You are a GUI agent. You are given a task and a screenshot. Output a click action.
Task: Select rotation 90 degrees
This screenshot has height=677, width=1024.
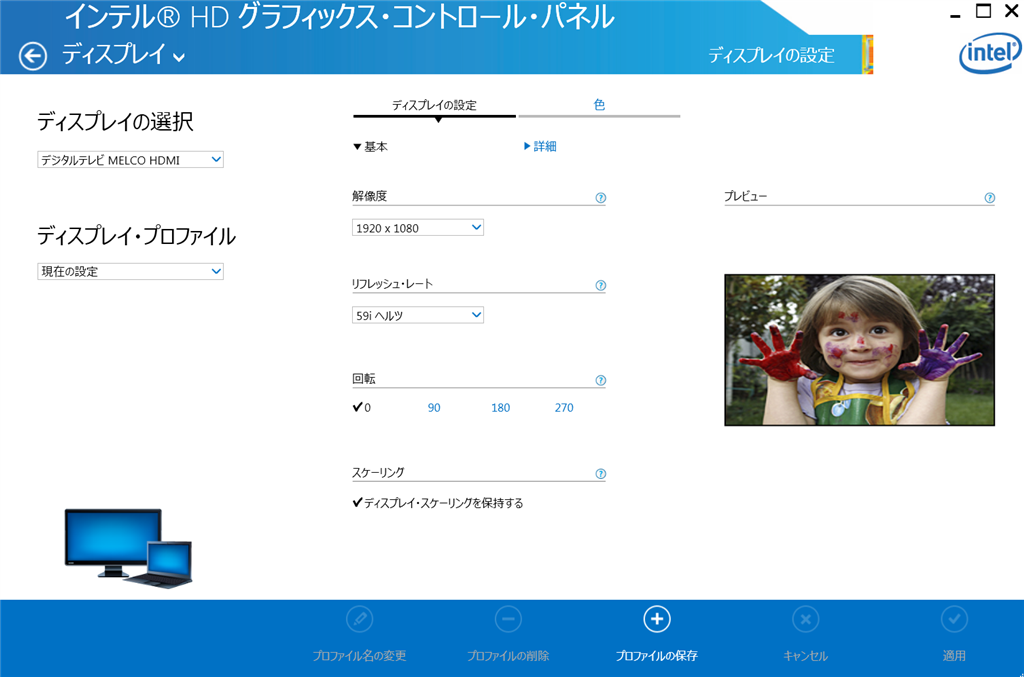point(434,407)
